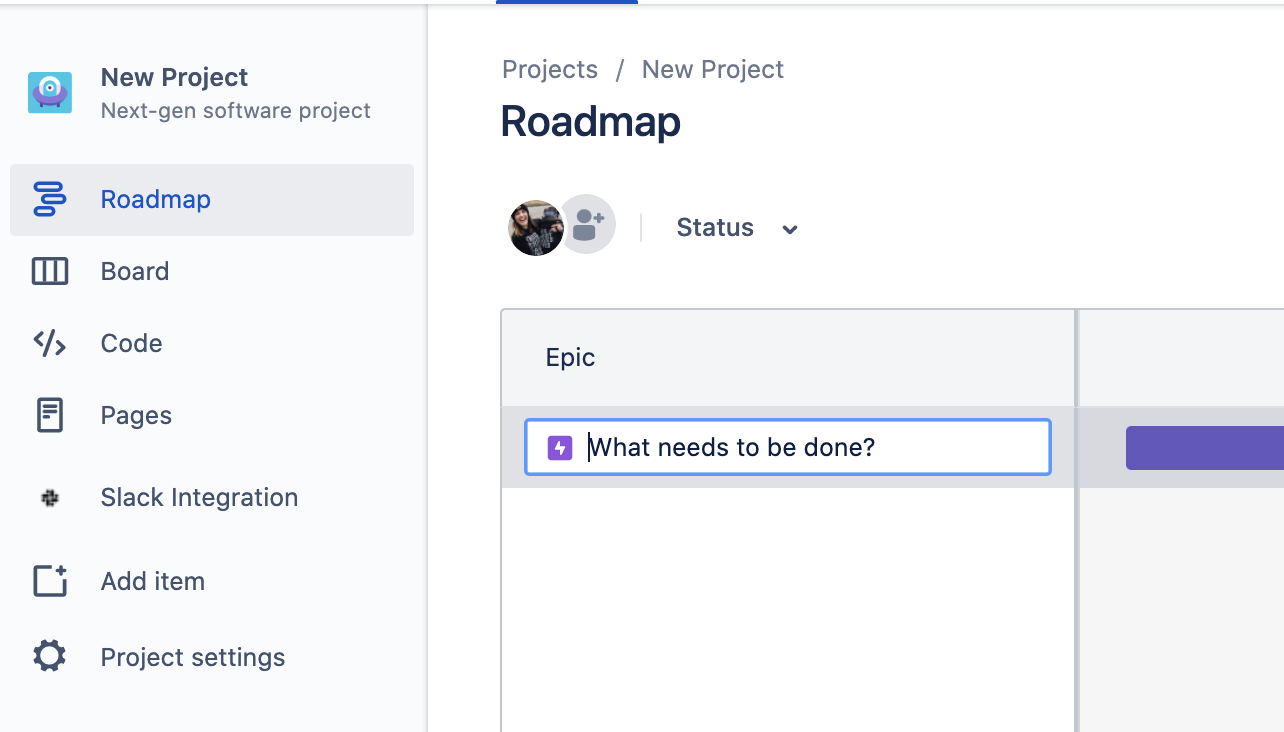Open the Projects breadcrumb link

(x=549, y=69)
